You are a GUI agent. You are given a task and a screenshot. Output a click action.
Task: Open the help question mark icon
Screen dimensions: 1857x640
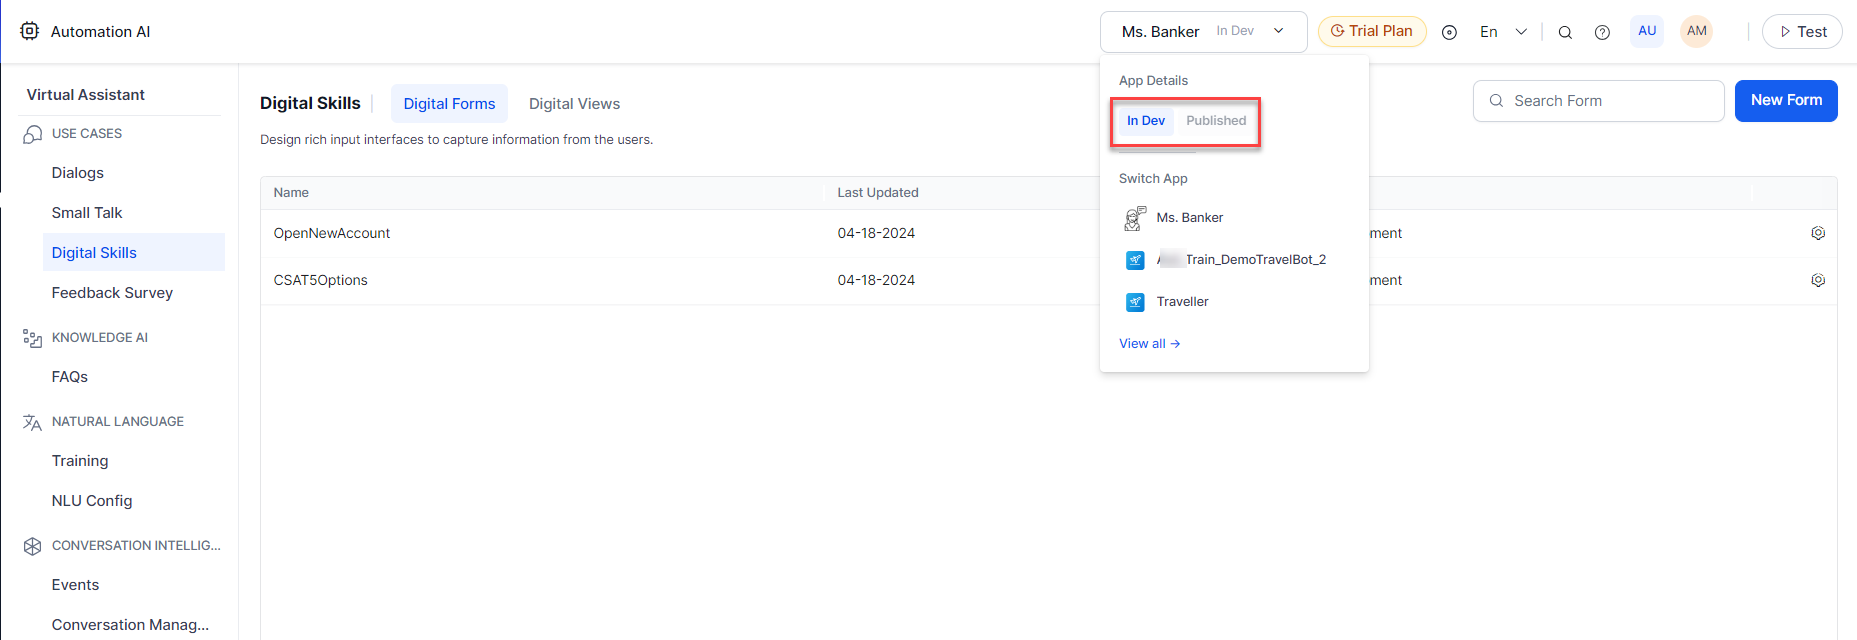click(1602, 32)
